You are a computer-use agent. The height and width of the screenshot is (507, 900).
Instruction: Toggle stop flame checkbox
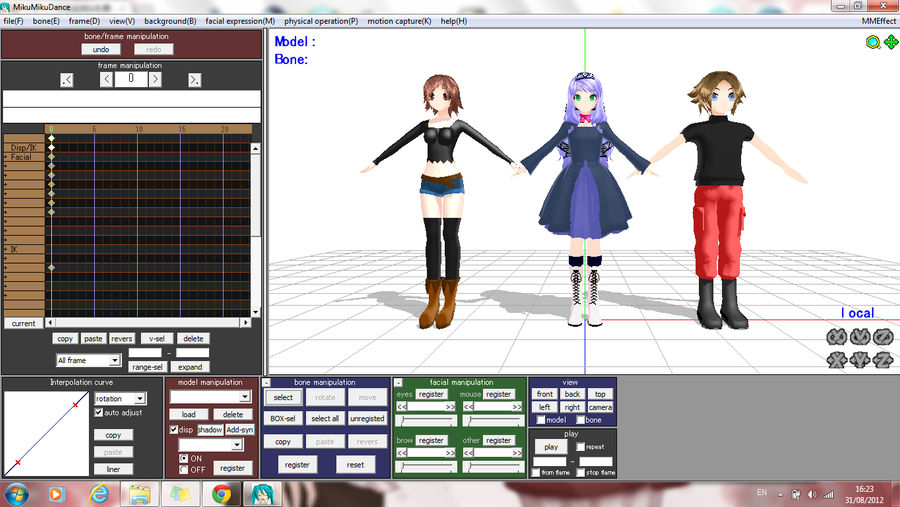tap(580, 473)
